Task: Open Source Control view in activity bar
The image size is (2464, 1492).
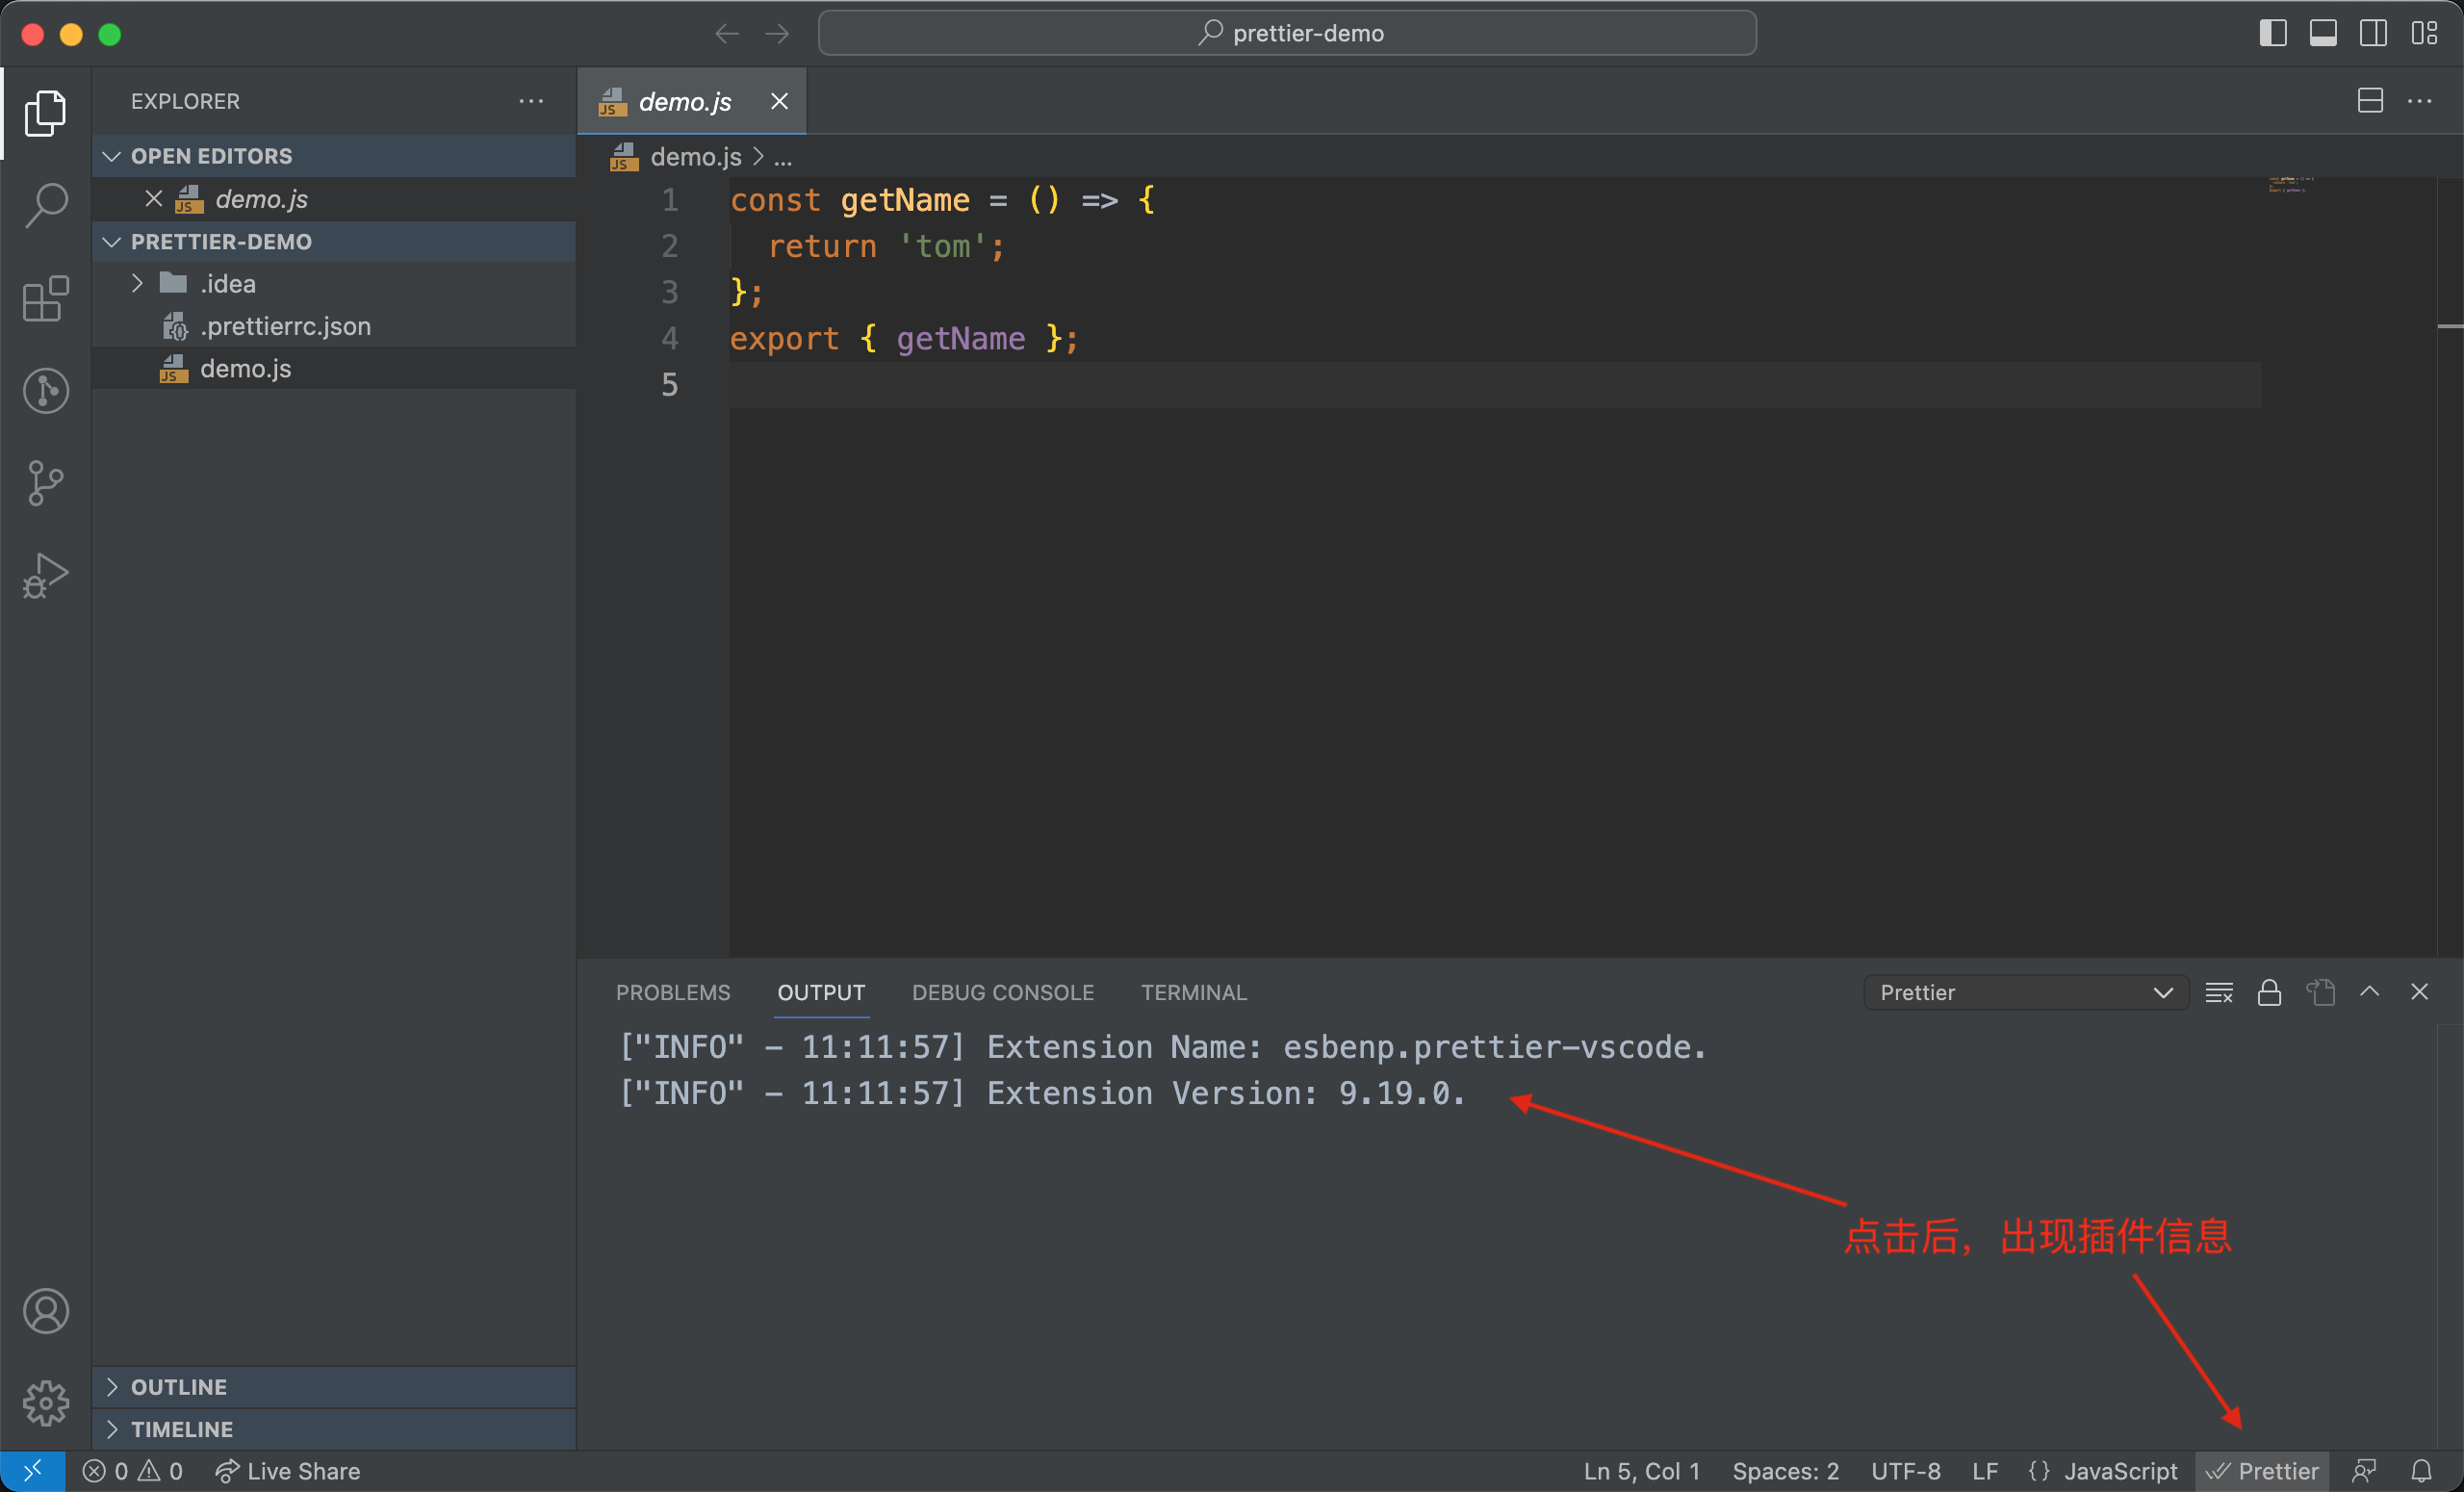Action: point(46,483)
